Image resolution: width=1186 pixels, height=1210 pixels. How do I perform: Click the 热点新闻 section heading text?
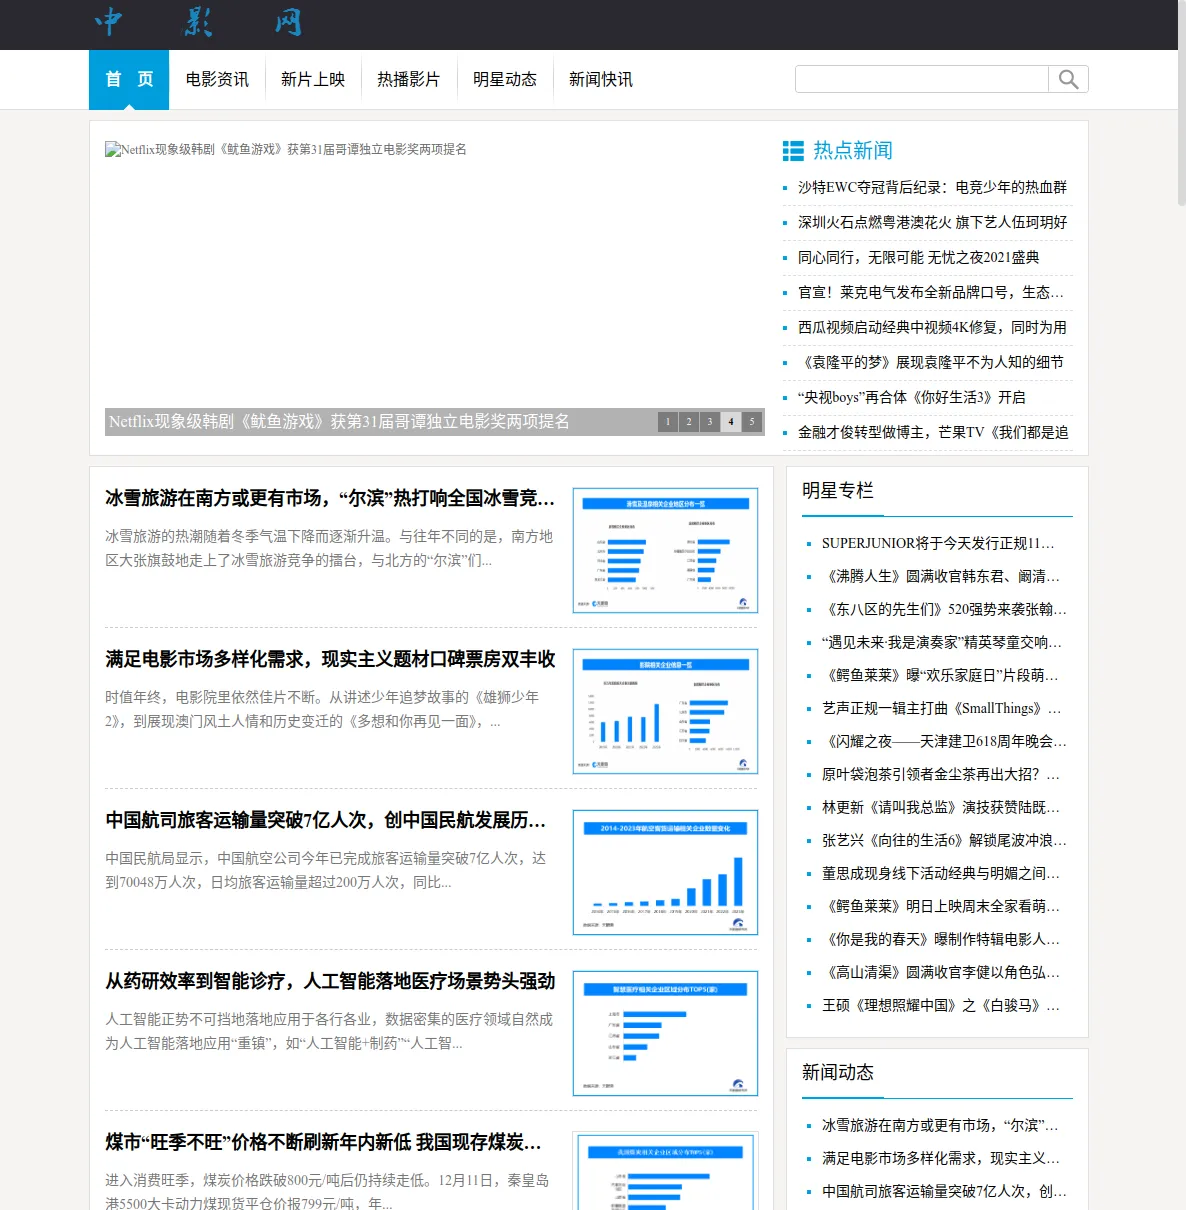point(853,151)
